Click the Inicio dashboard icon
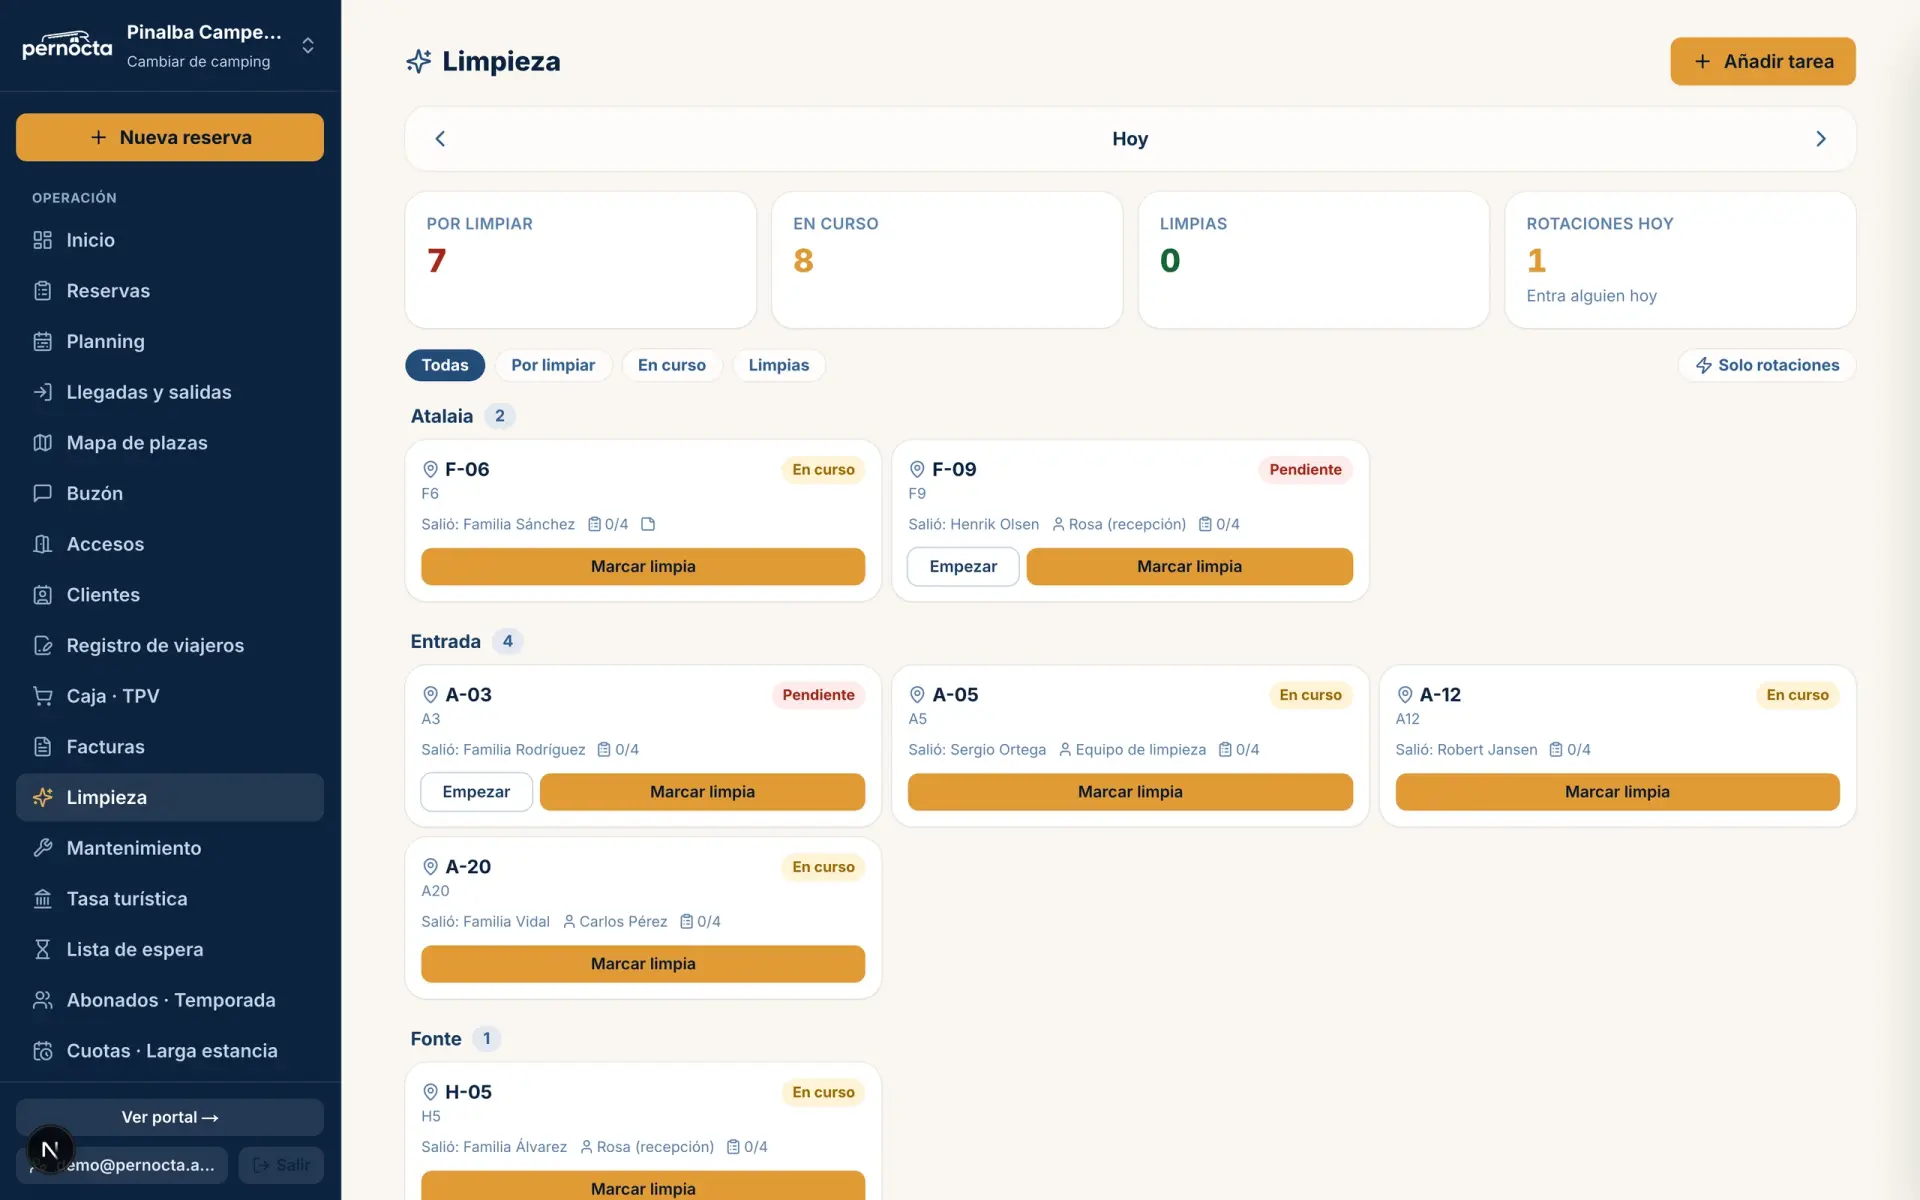This screenshot has height=1200, width=1920. [42, 240]
